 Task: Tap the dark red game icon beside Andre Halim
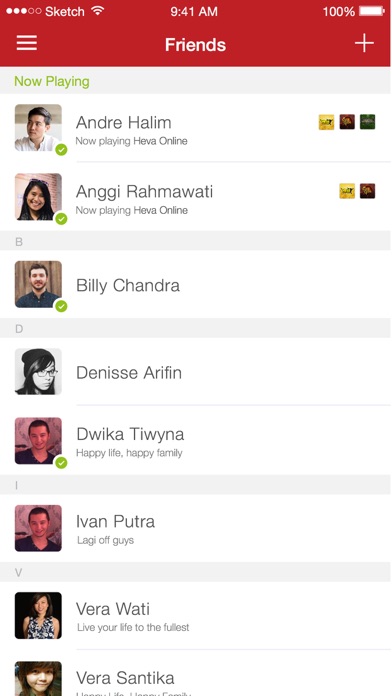347,122
